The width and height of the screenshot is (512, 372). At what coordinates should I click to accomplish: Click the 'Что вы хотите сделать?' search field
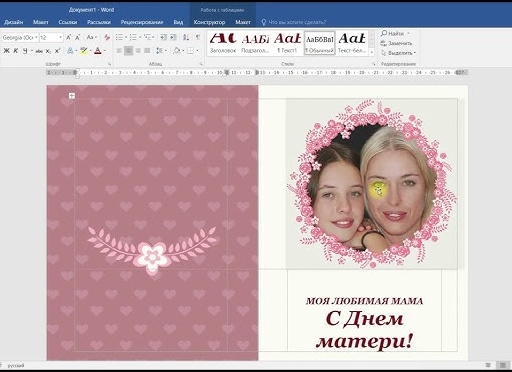[x=297, y=22]
